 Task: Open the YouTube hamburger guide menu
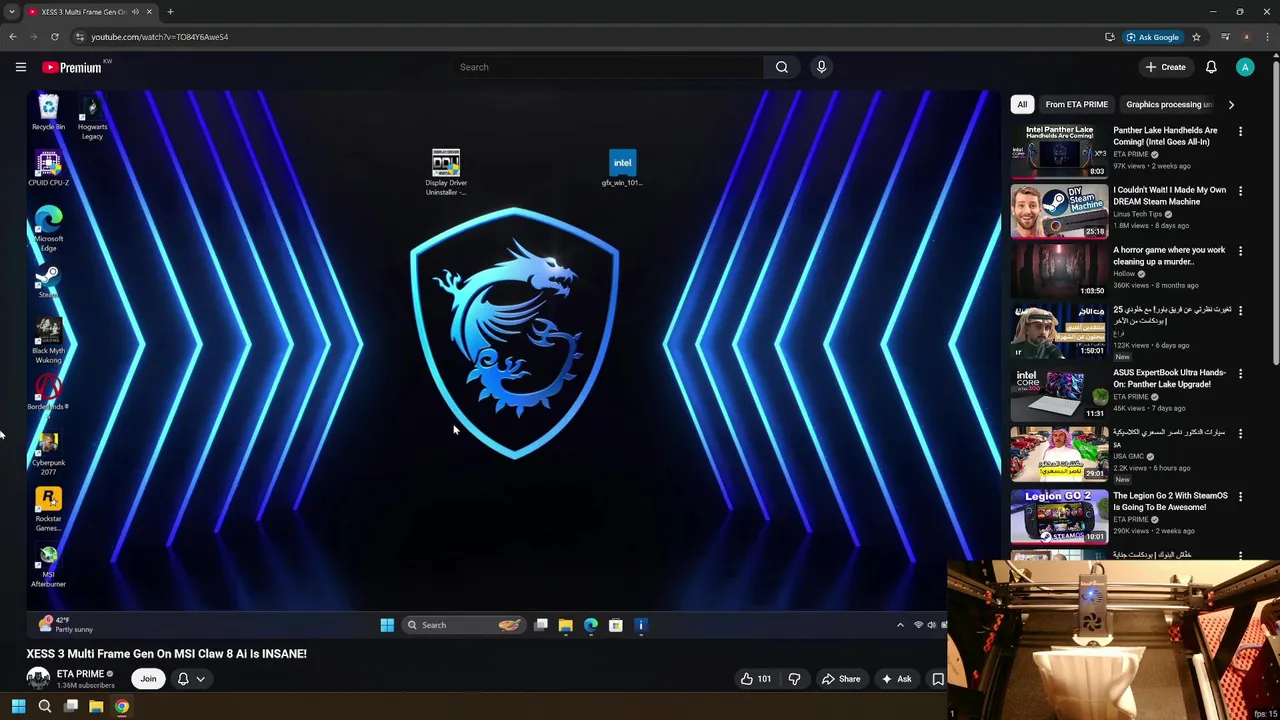click(20, 67)
